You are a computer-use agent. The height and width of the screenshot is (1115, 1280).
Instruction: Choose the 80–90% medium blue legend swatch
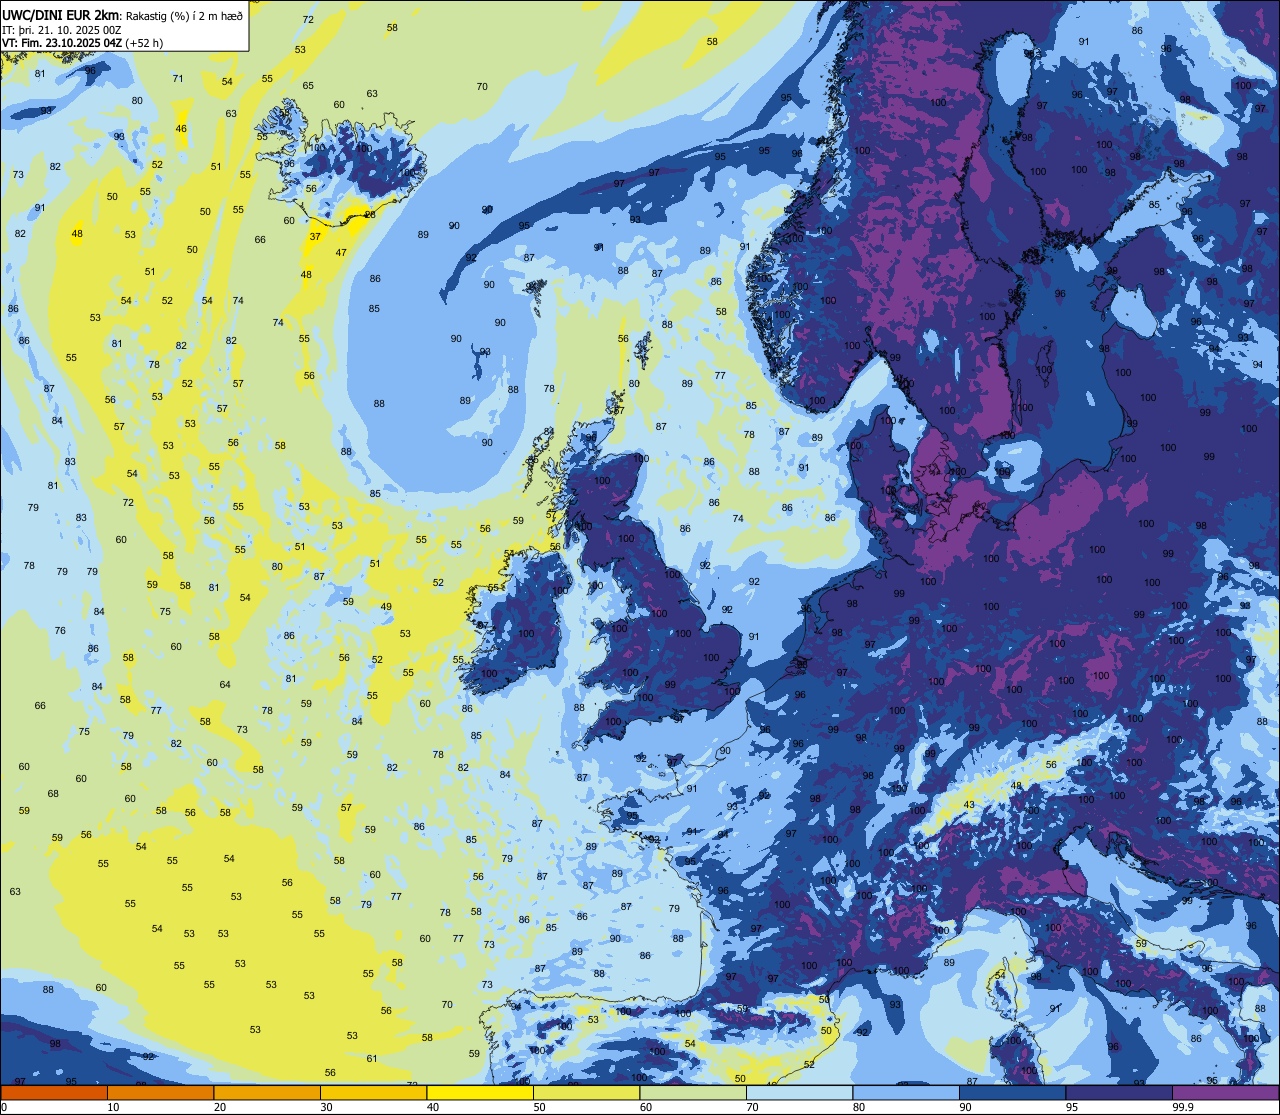[x=906, y=1092]
